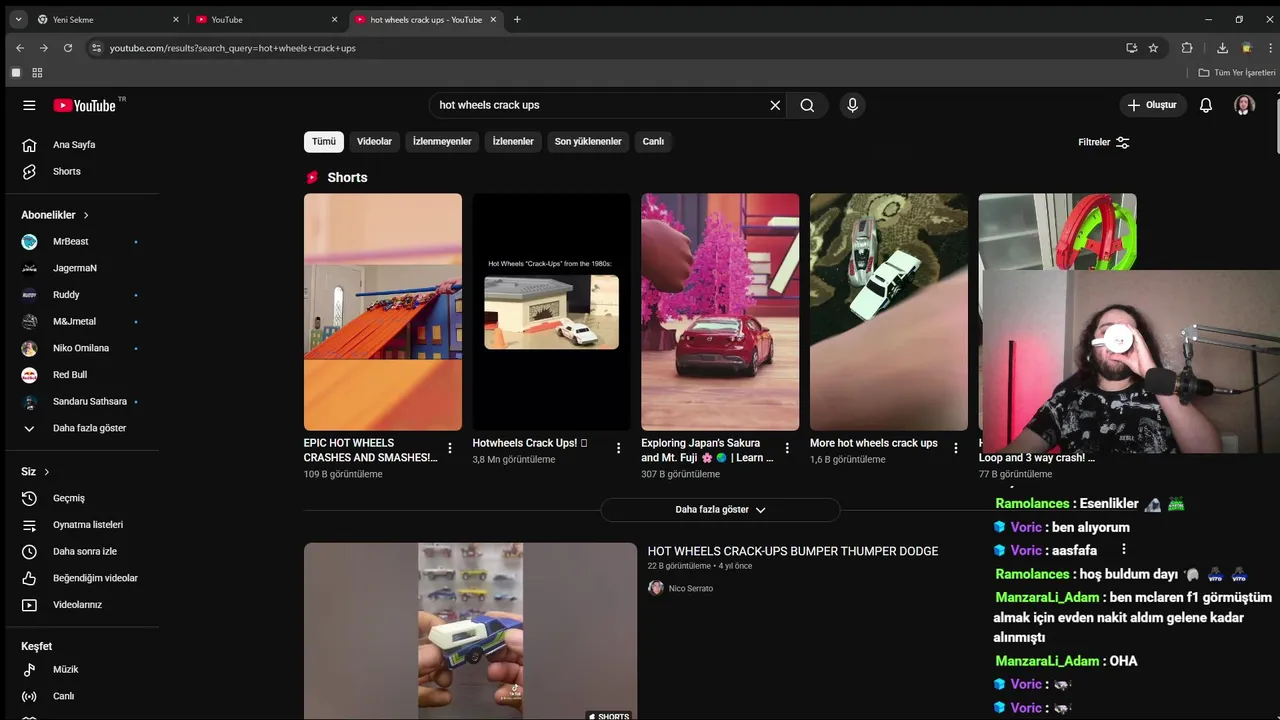Image resolution: width=1280 pixels, height=720 pixels.
Task: Click the magnifier search button
Action: coord(807,105)
